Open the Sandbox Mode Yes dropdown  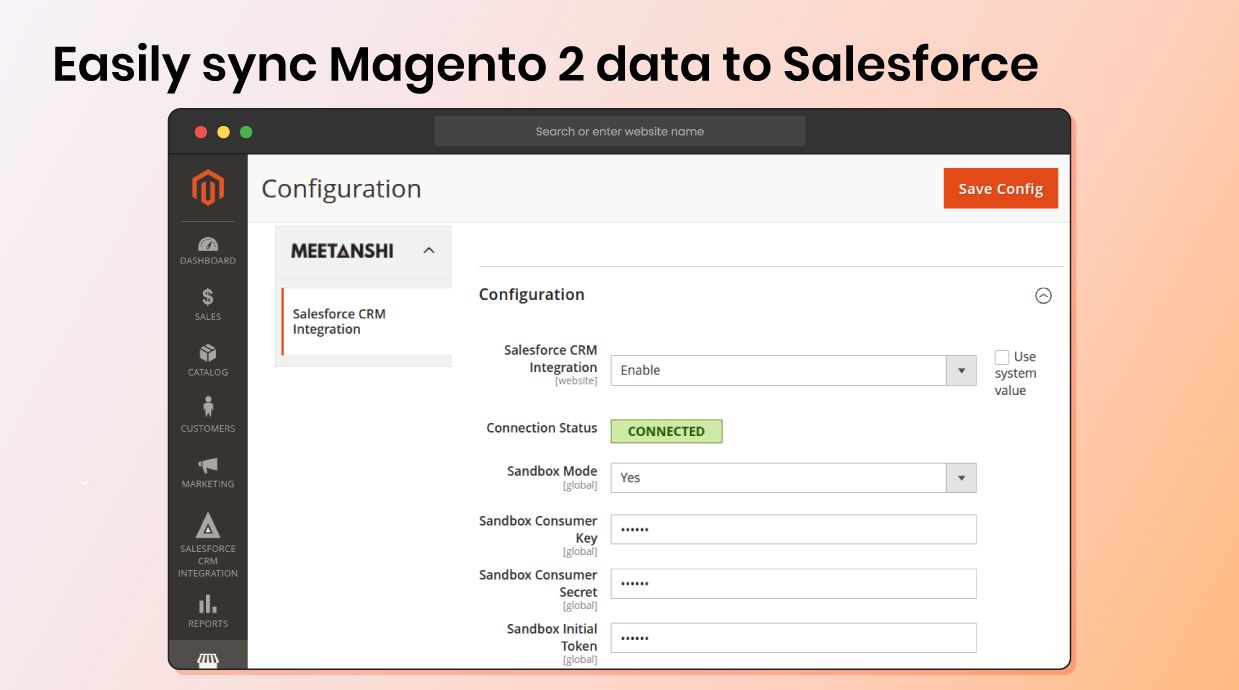(793, 478)
